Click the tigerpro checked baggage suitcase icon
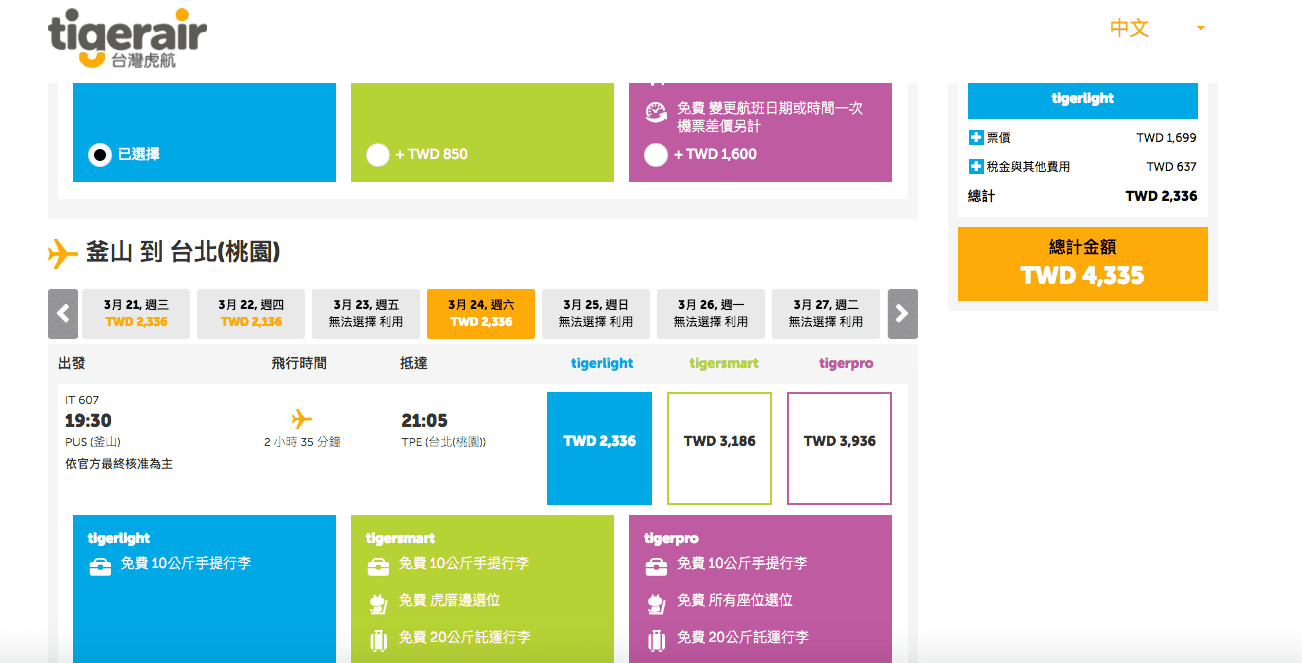This screenshot has height=663, width=1302. tap(656, 639)
